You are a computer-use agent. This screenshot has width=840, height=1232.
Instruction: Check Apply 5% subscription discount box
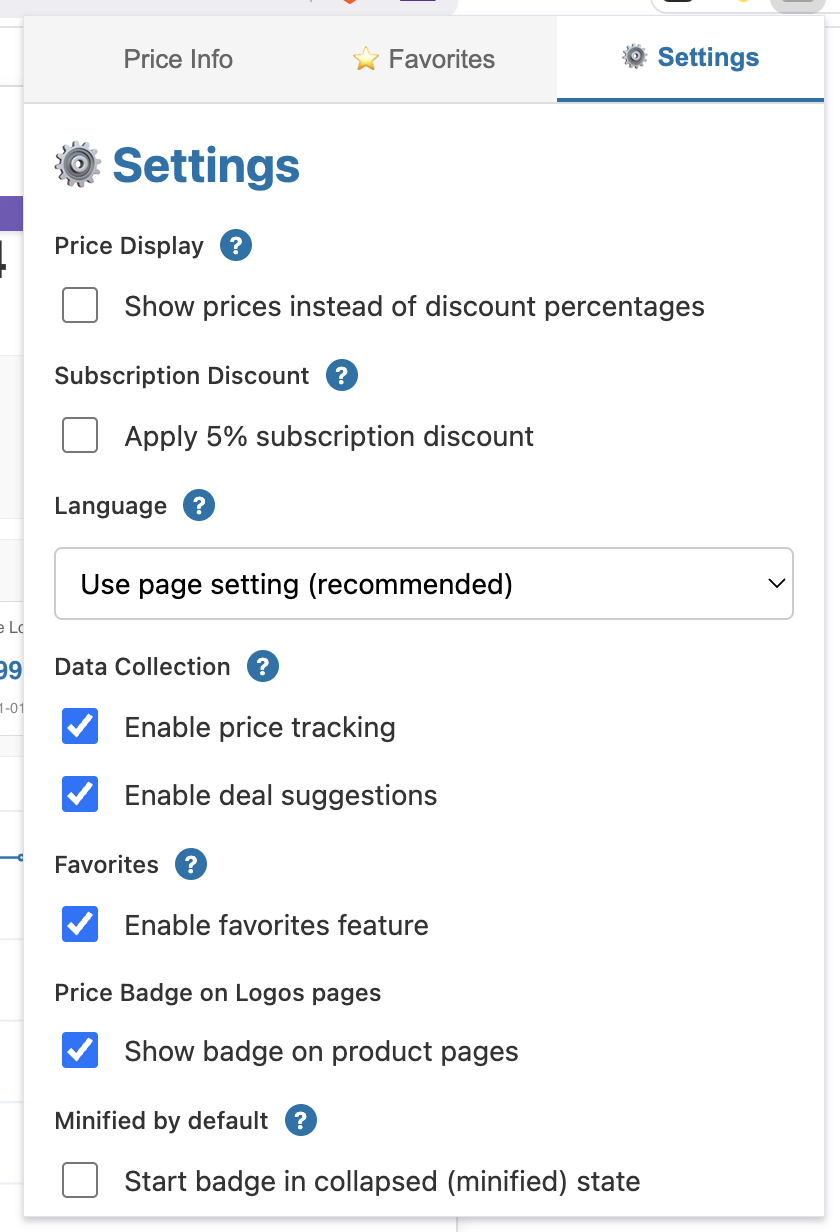pyautogui.click(x=80, y=436)
